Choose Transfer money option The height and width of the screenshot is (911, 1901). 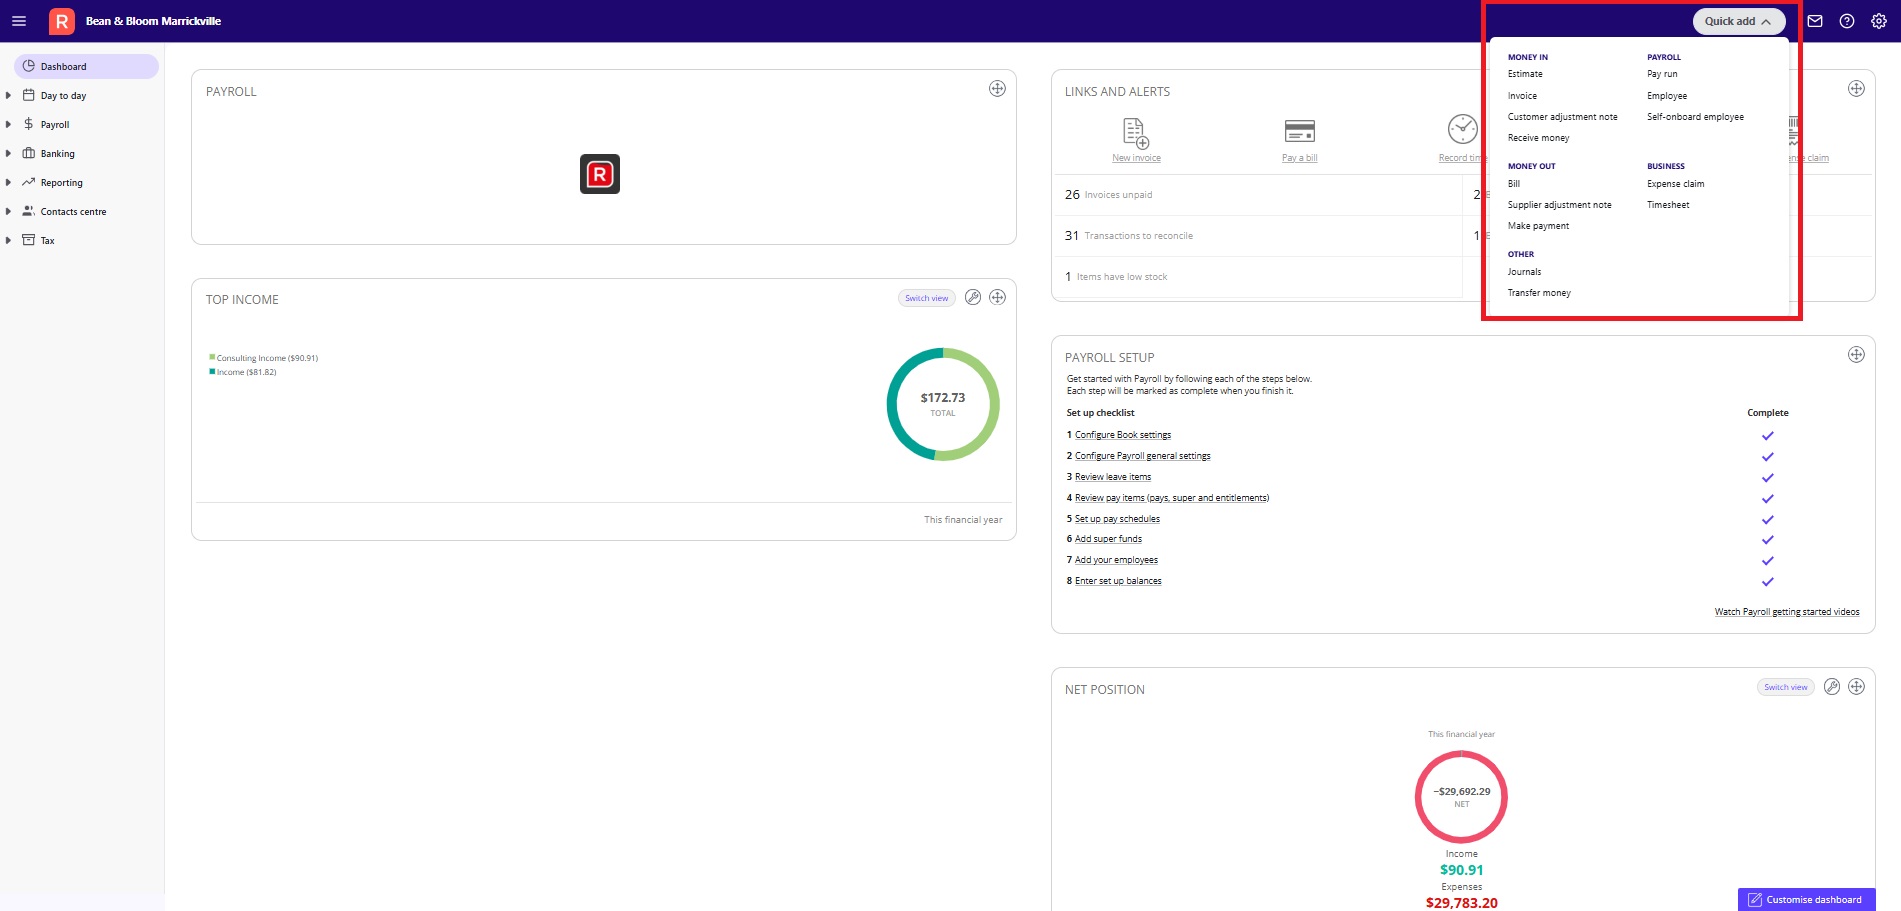(1539, 293)
